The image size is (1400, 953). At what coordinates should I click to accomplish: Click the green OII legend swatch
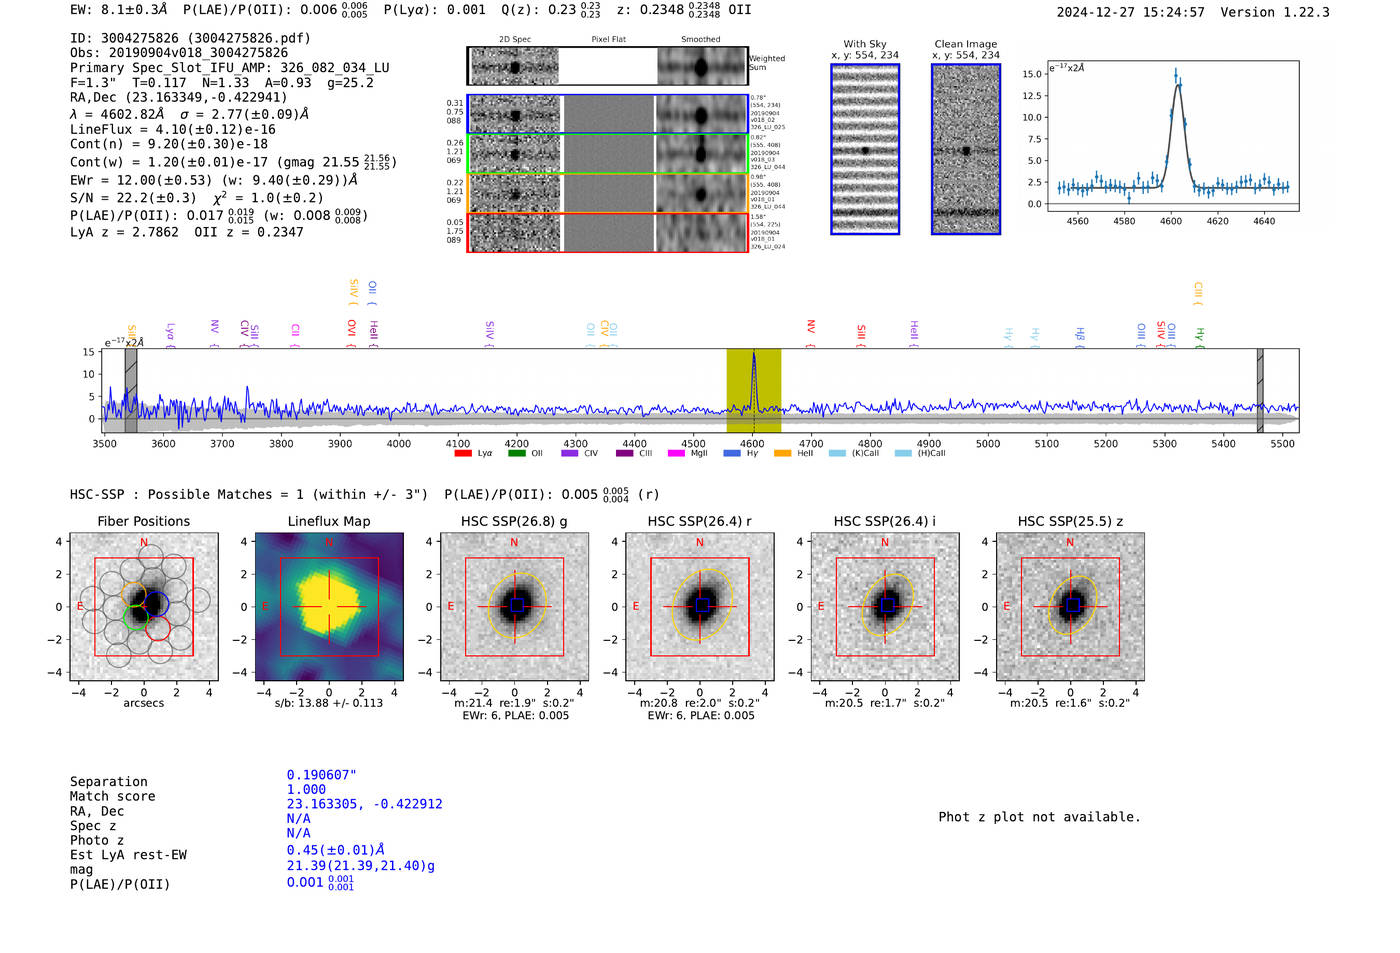coord(516,453)
